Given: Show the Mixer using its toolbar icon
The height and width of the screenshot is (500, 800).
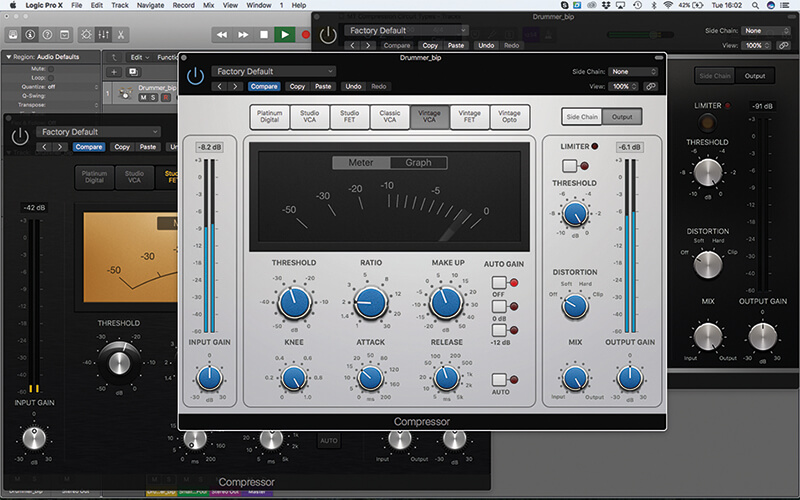Looking at the screenshot, I should tap(104, 35).
